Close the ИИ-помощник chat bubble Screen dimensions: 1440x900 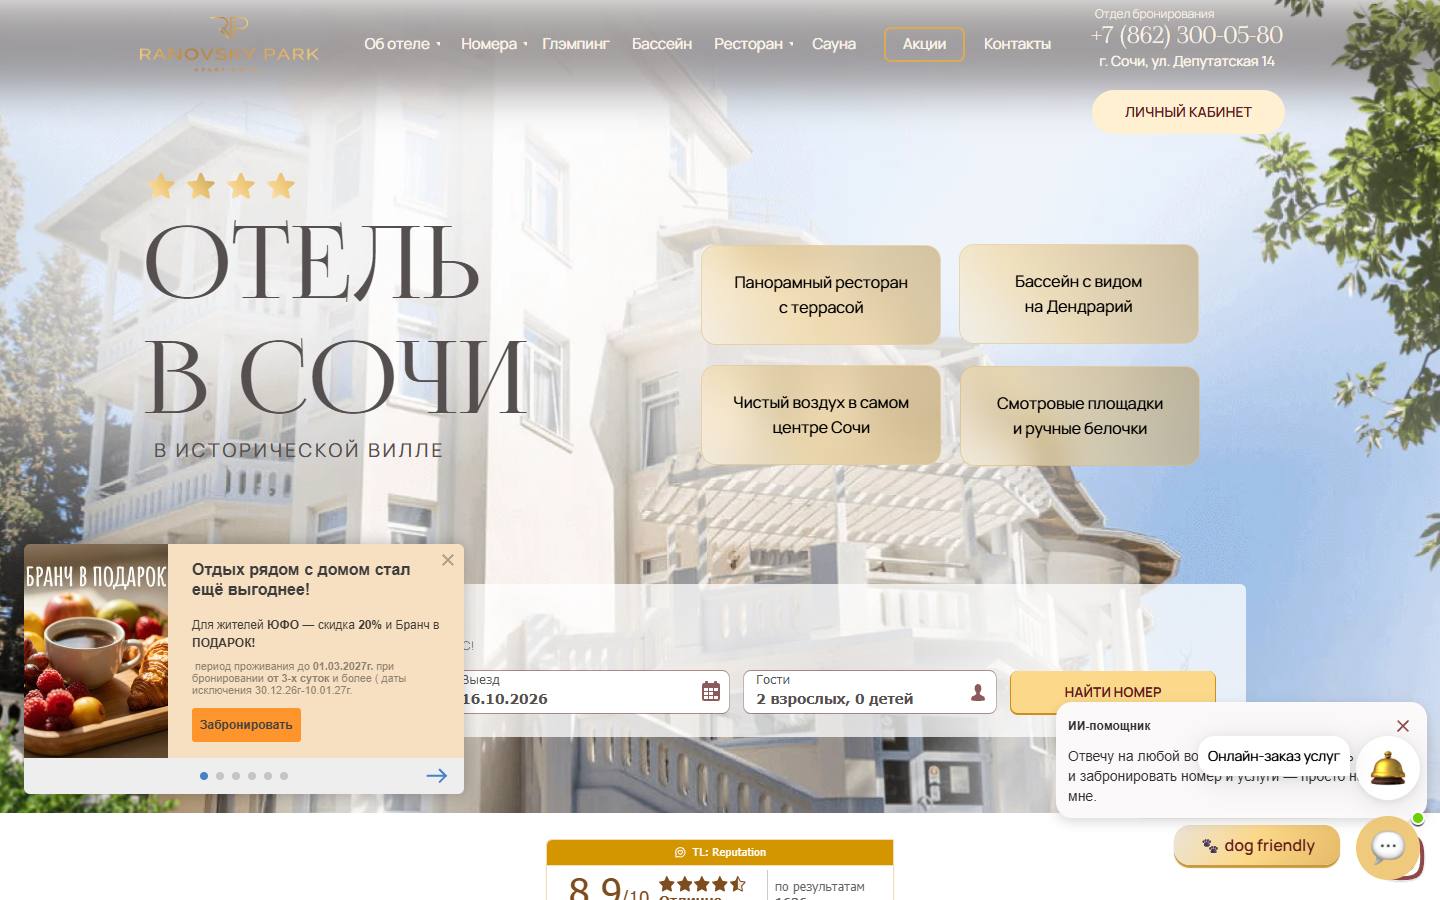[x=1403, y=726]
